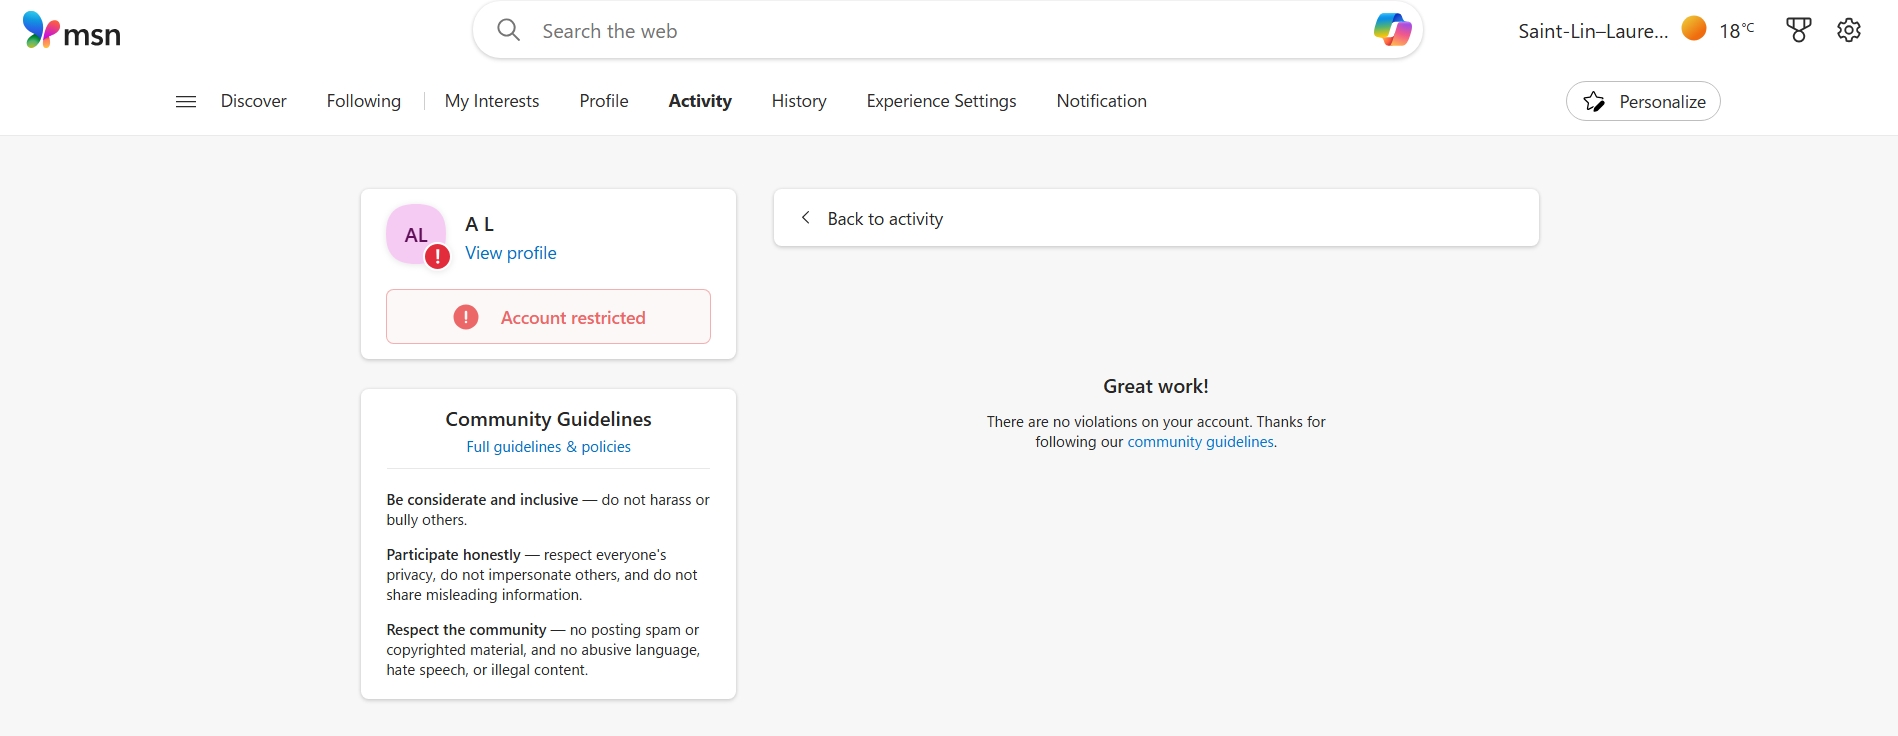Open the View profile link
This screenshot has height=736, width=1898.
point(511,253)
